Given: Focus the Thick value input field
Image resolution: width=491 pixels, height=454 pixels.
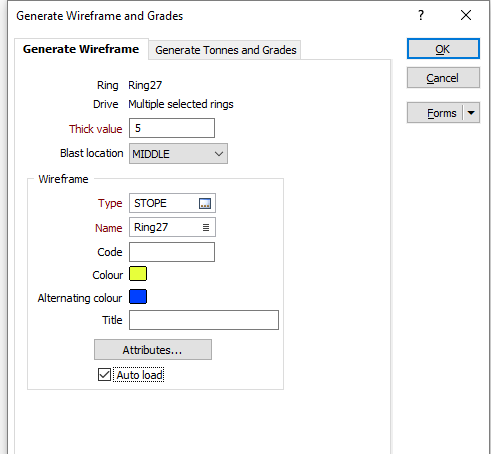Looking at the screenshot, I should pyautogui.click(x=172, y=128).
